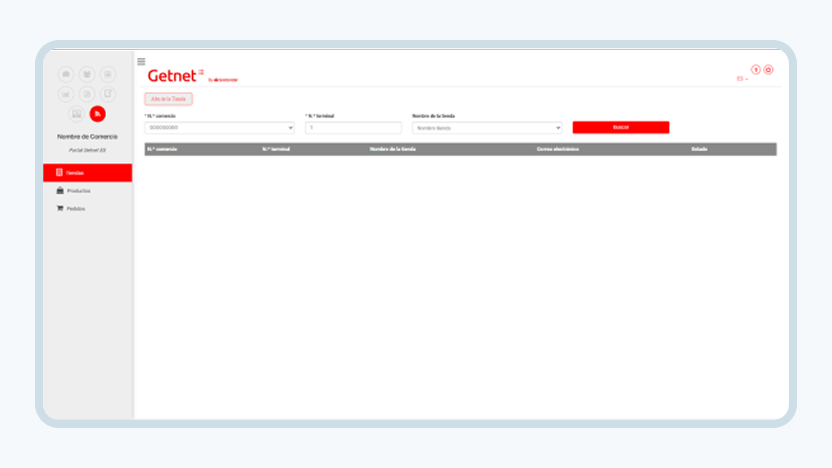Expand the Nombre de la tienda dropdown
The width and height of the screenshot is (832, 468).
487,128
